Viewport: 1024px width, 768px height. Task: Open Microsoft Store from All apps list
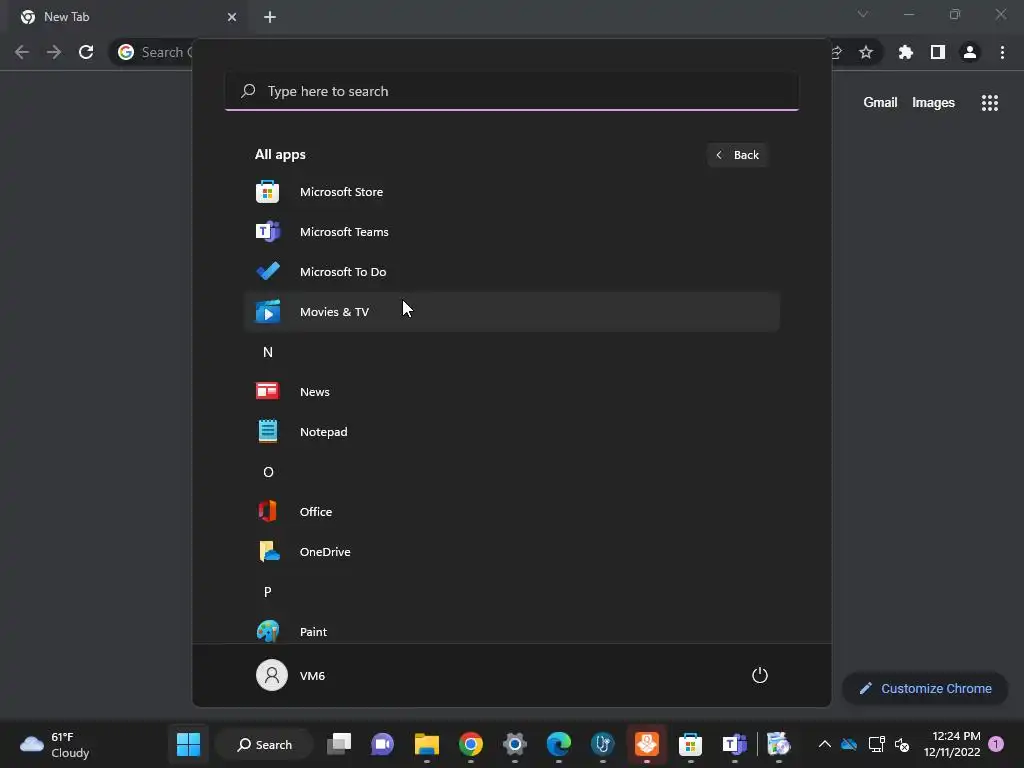point(511,192)
